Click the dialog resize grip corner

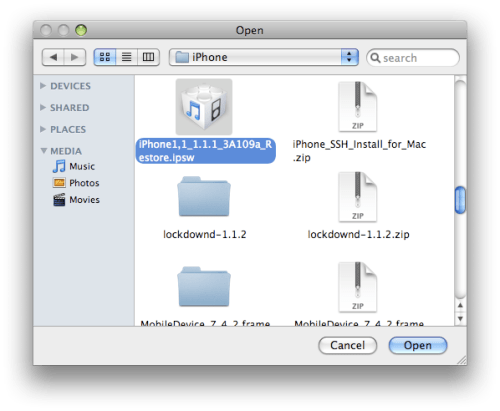coord(462,360)
